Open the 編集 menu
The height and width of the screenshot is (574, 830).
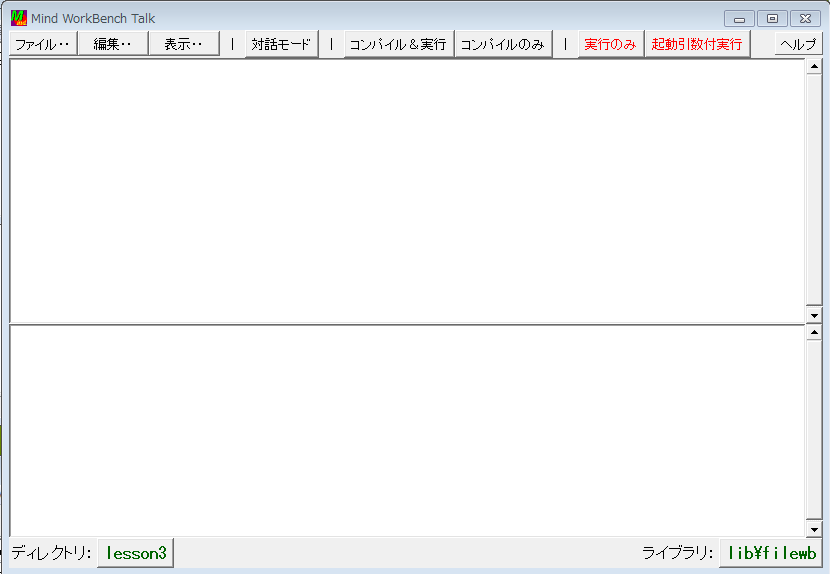point(113,44)
